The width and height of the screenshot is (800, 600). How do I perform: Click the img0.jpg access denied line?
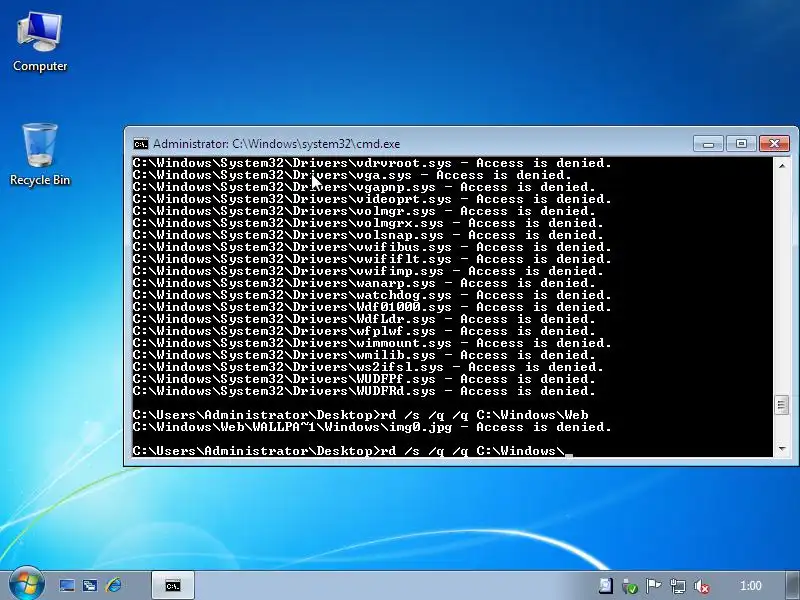pos(371,427)
